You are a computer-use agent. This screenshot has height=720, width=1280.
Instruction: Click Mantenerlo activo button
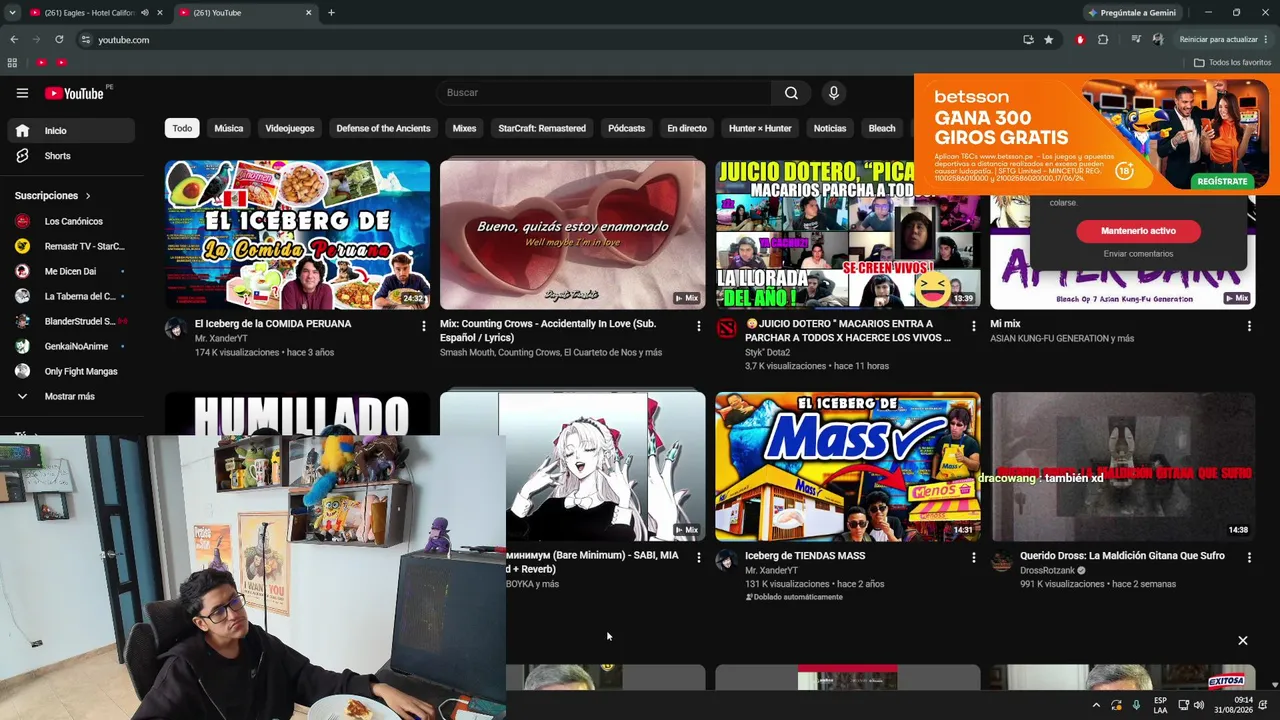(x=1138, y=231)
